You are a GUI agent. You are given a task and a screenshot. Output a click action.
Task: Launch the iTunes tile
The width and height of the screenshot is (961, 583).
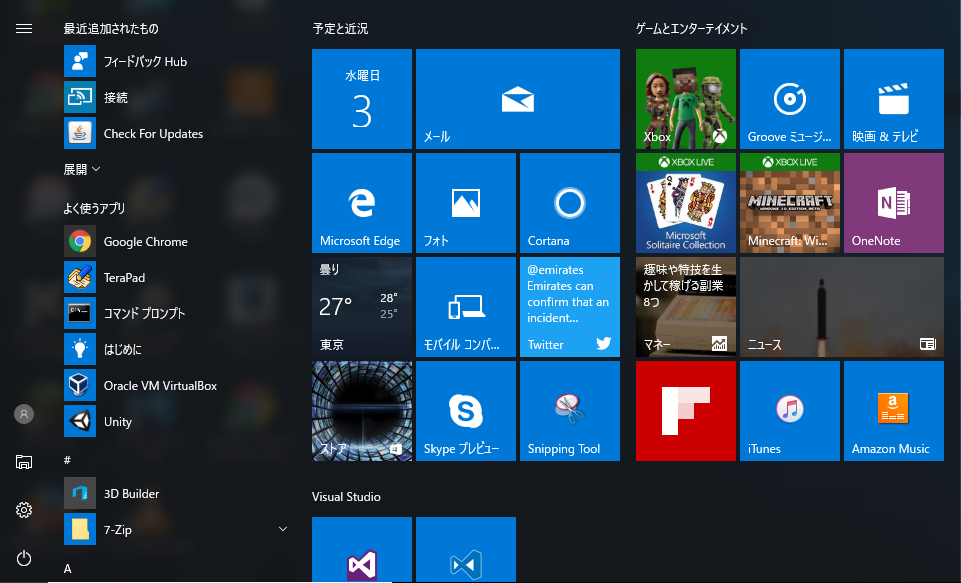coord(790,411)
